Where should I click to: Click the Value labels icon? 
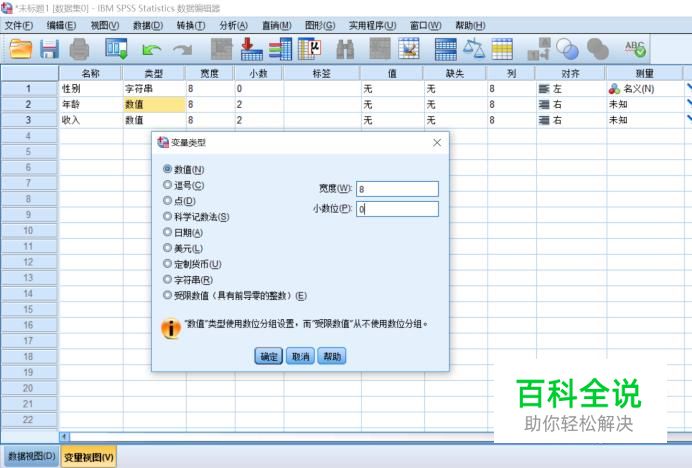539,49
